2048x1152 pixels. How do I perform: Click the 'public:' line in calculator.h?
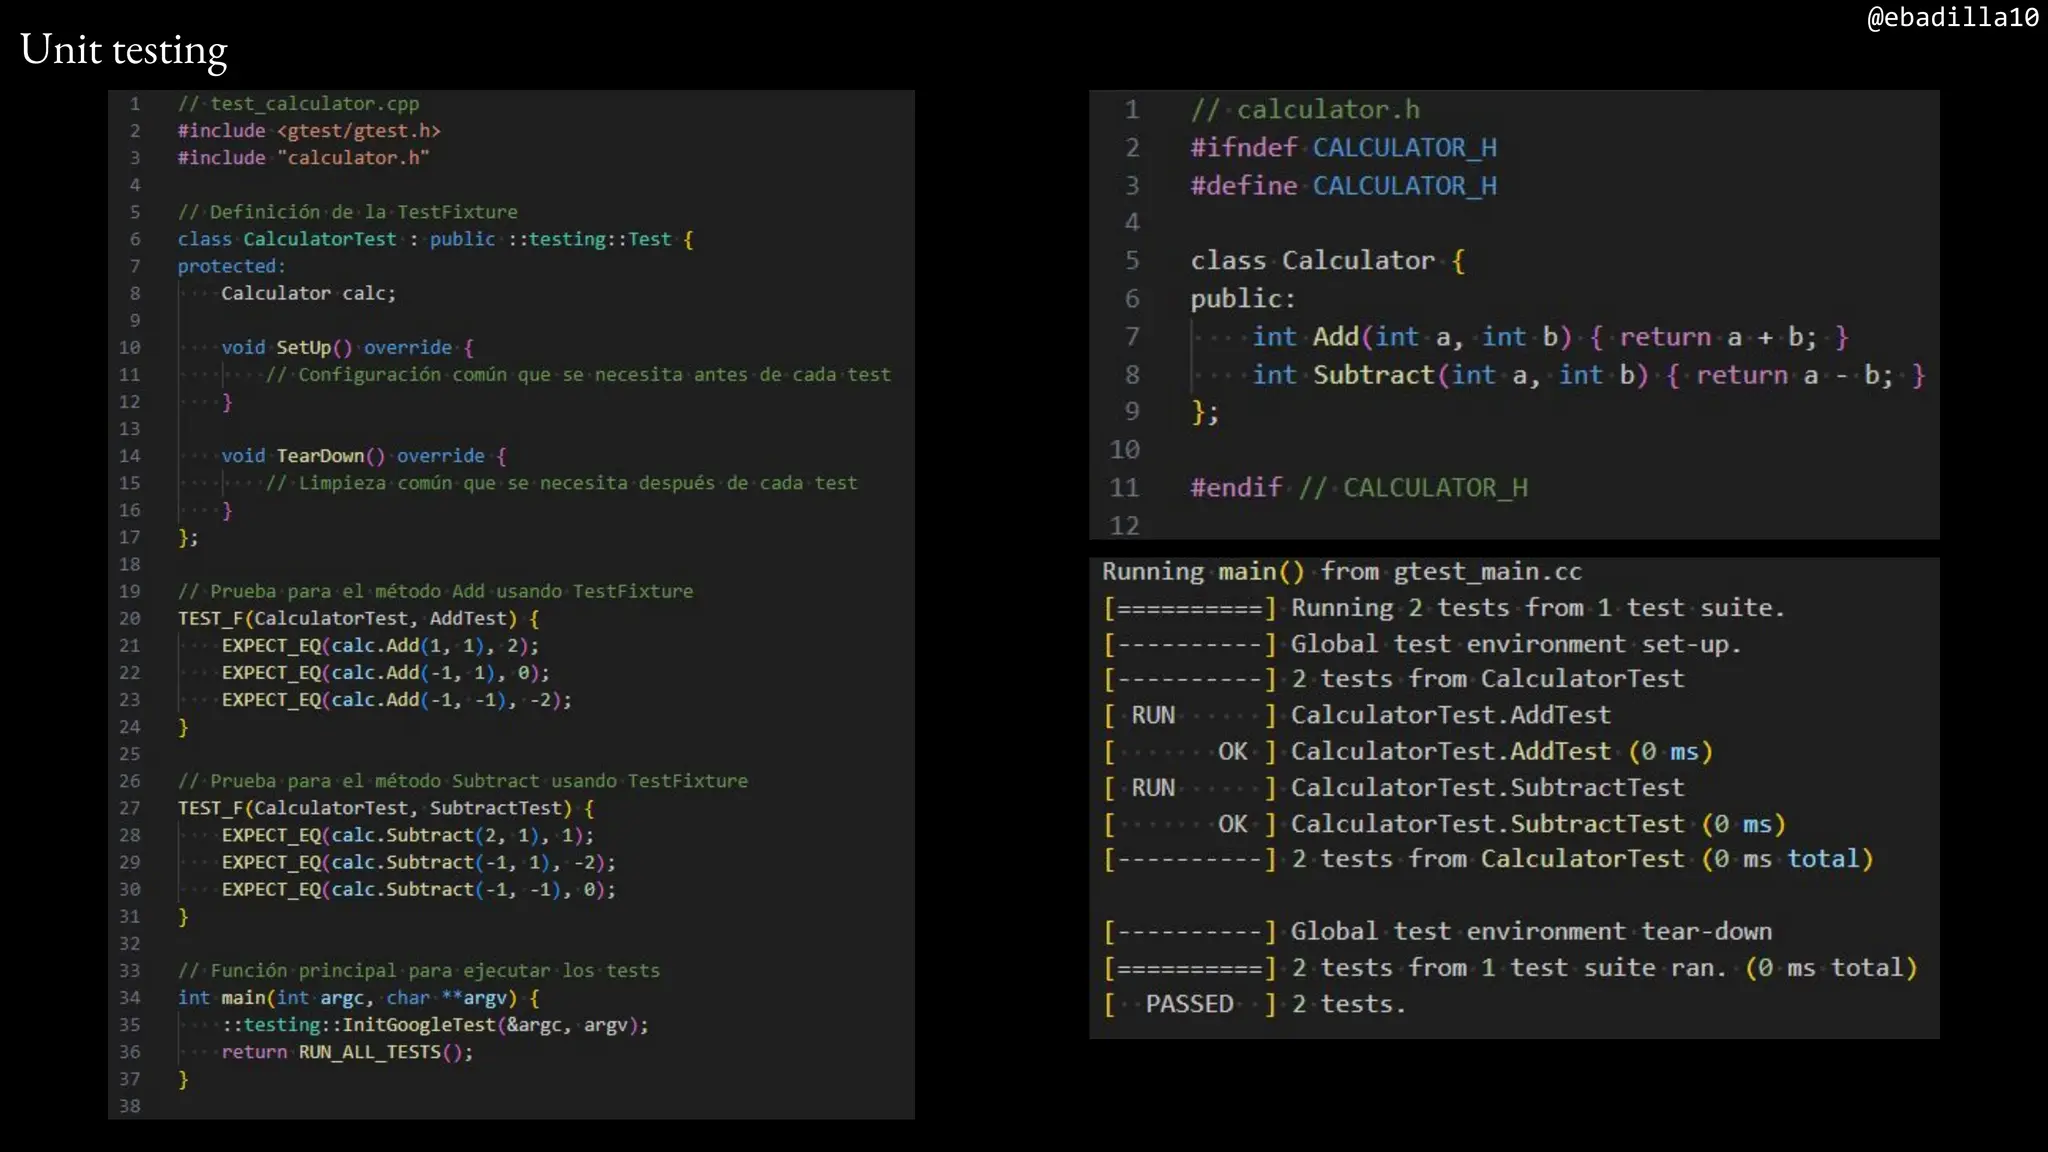(1242, 298)
